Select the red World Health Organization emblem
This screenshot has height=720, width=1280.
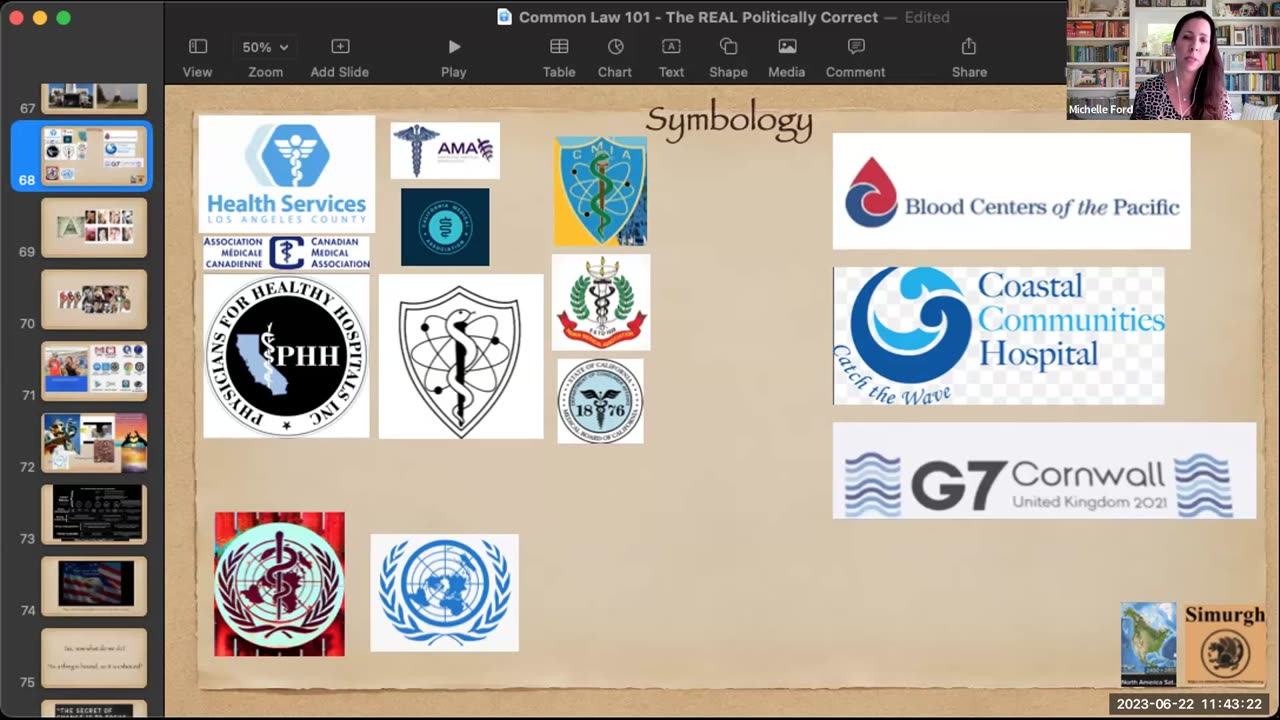pyautogui.click(x=279, y=584)
